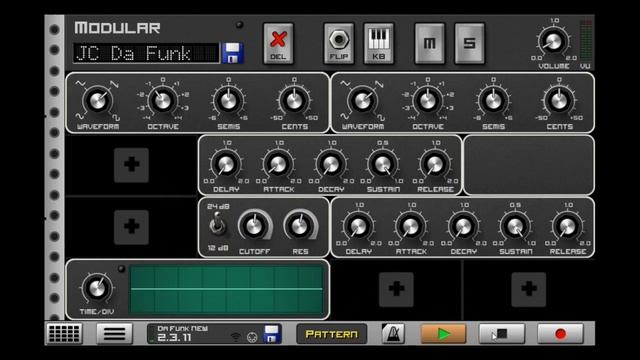640x360 pixels.
Task: Toggle the metronome
Action: tap(393, 333)
